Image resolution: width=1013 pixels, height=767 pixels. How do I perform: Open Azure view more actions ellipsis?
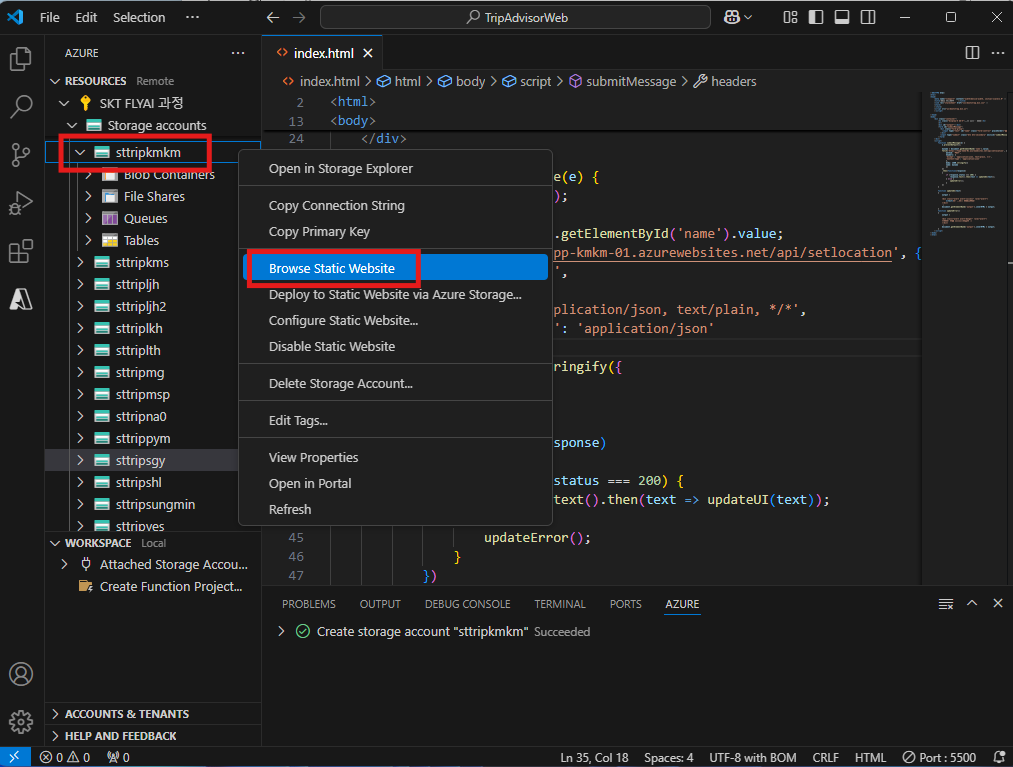(x=238, y=53)
